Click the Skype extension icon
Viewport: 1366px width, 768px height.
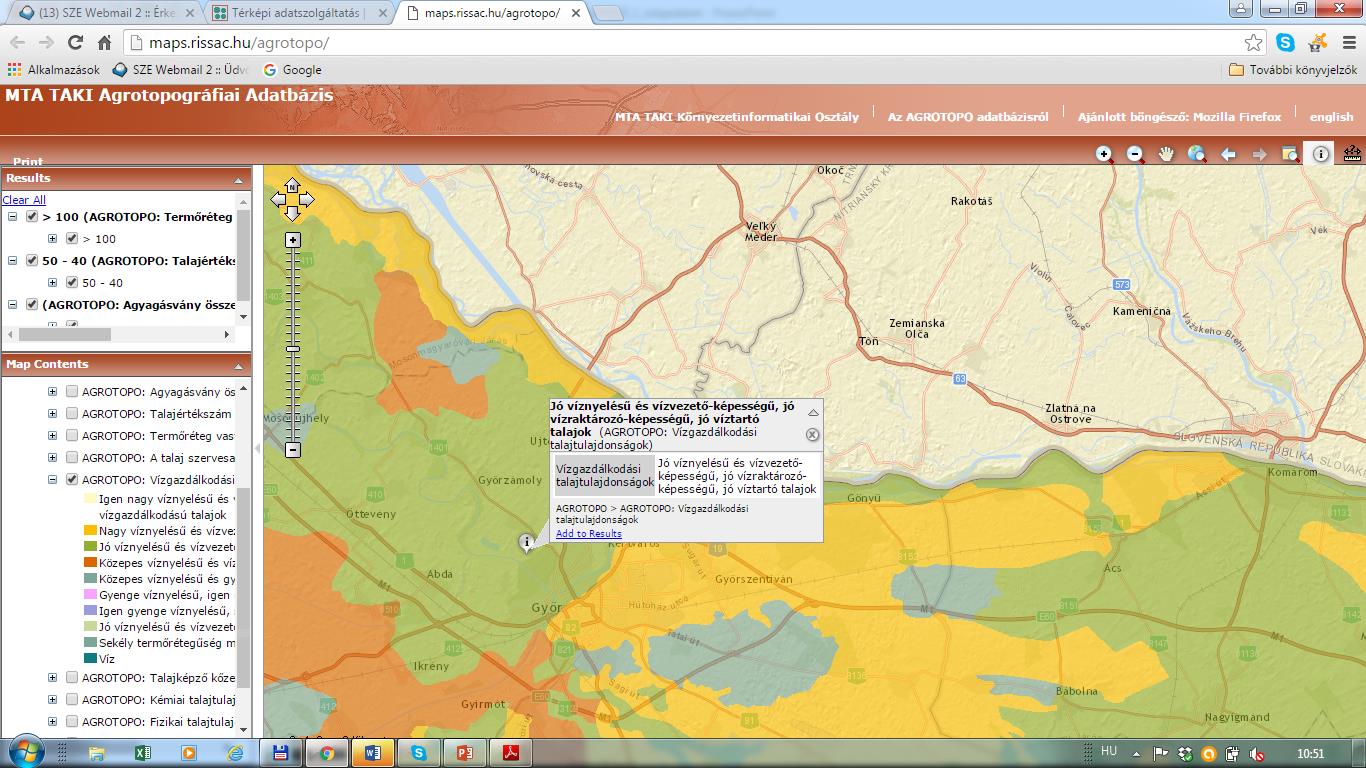tap(1285, 43)
